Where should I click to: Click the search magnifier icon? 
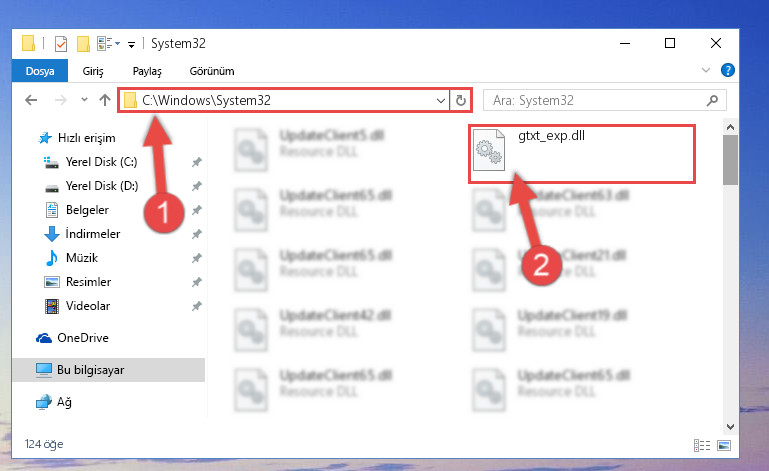[712, 101]
